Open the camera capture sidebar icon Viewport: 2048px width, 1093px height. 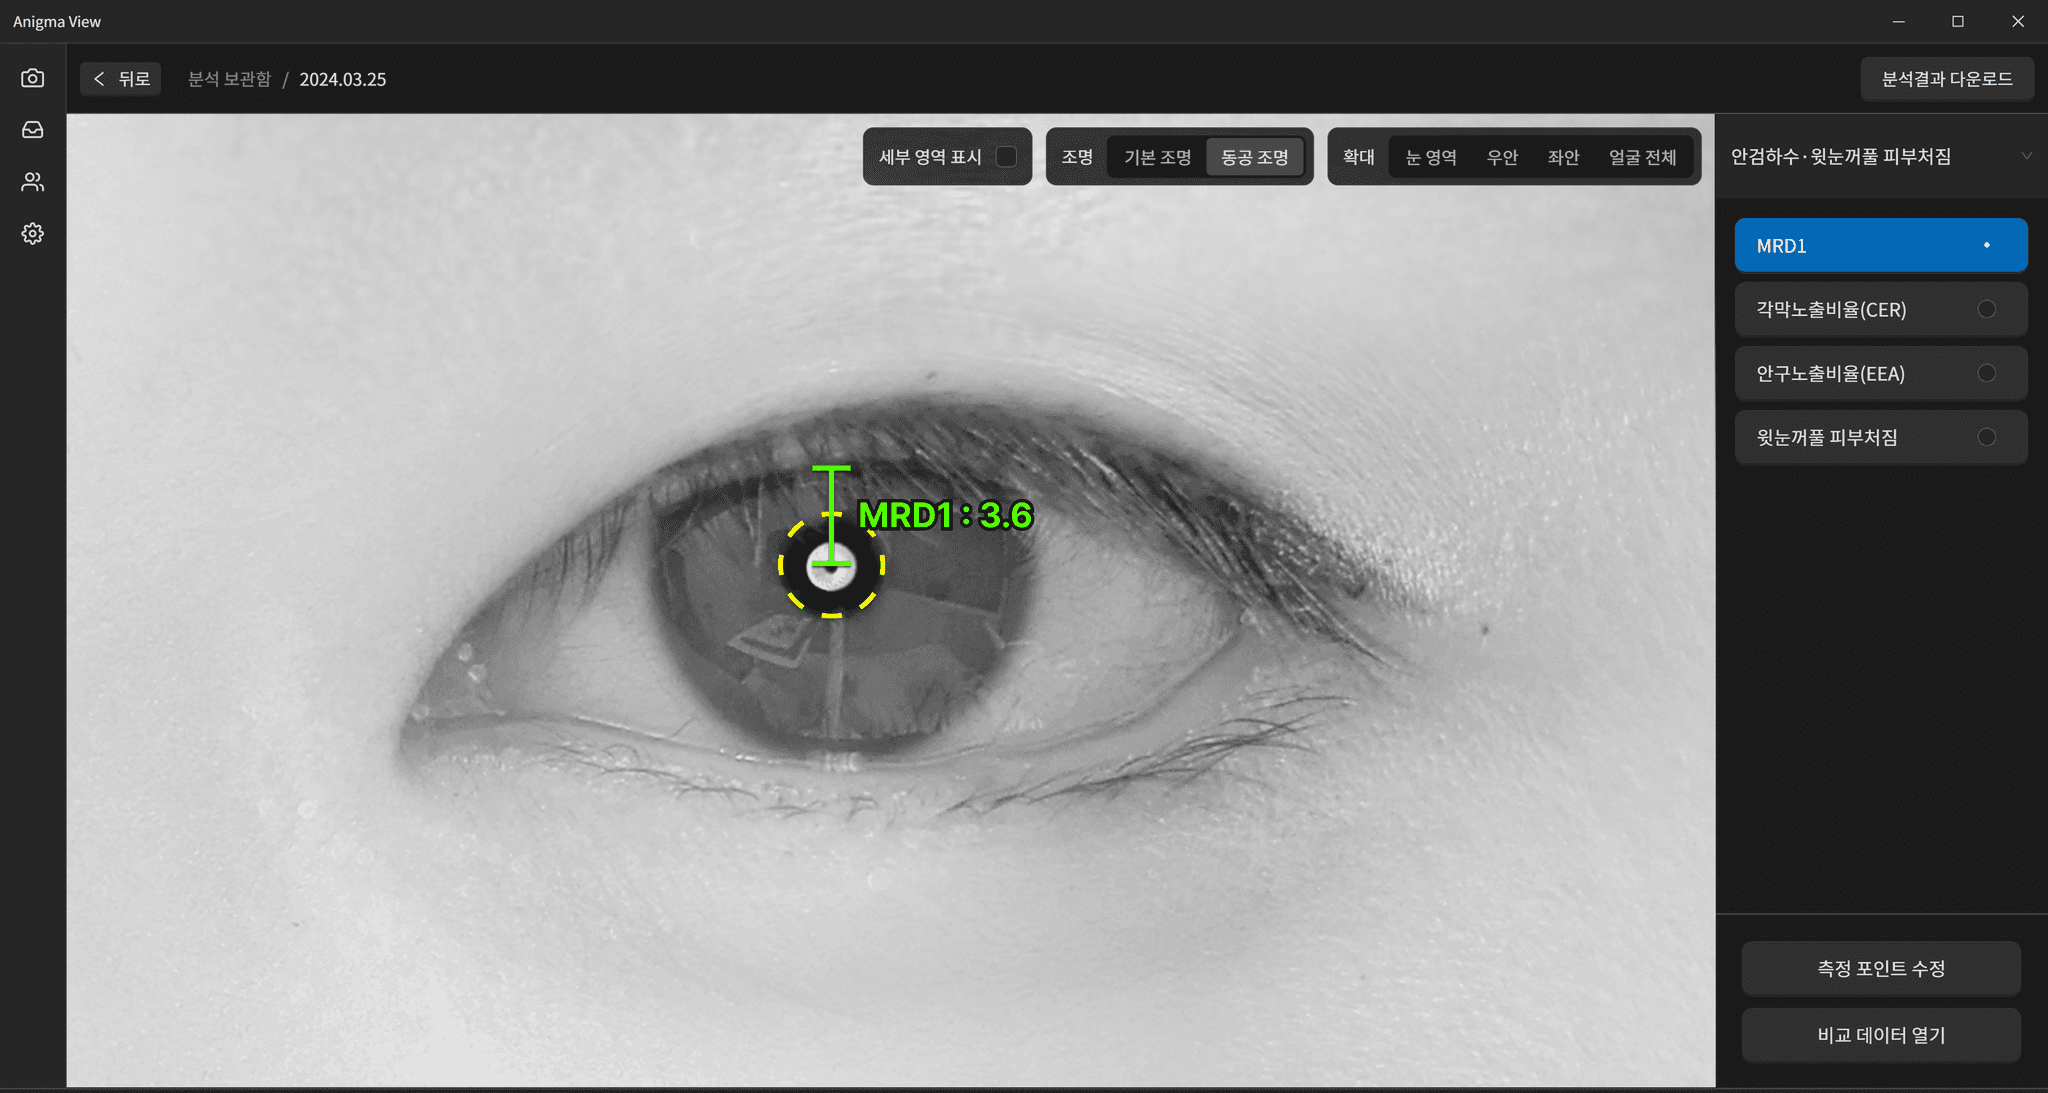pyautogui.click(x=33, y=78)
